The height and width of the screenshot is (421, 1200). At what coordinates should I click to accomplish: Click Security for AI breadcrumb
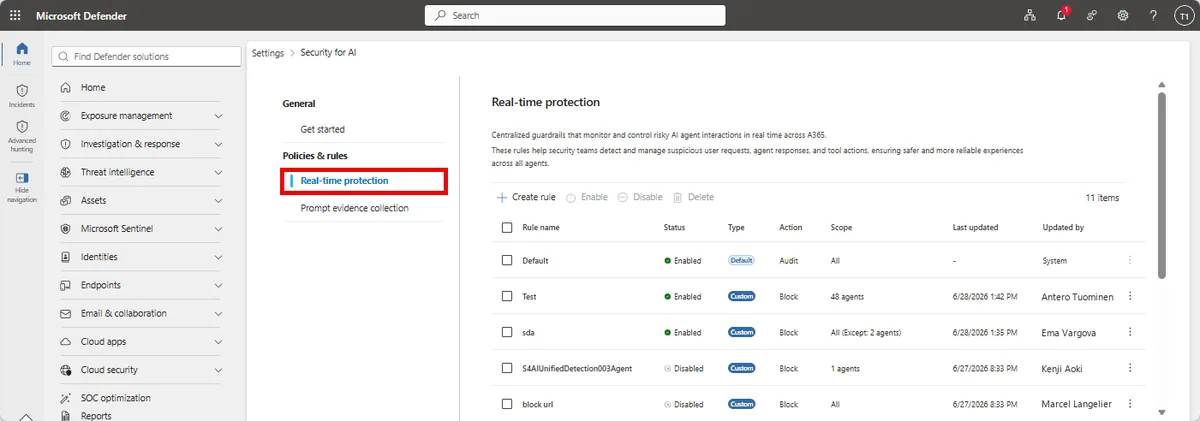(328, 52)
